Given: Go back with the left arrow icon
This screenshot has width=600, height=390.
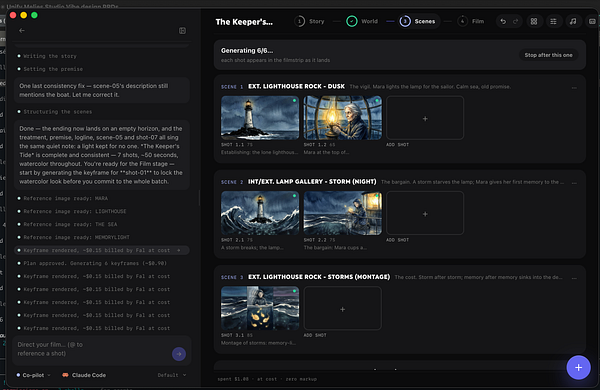Looking at the screenshot, I should [22, 31].
